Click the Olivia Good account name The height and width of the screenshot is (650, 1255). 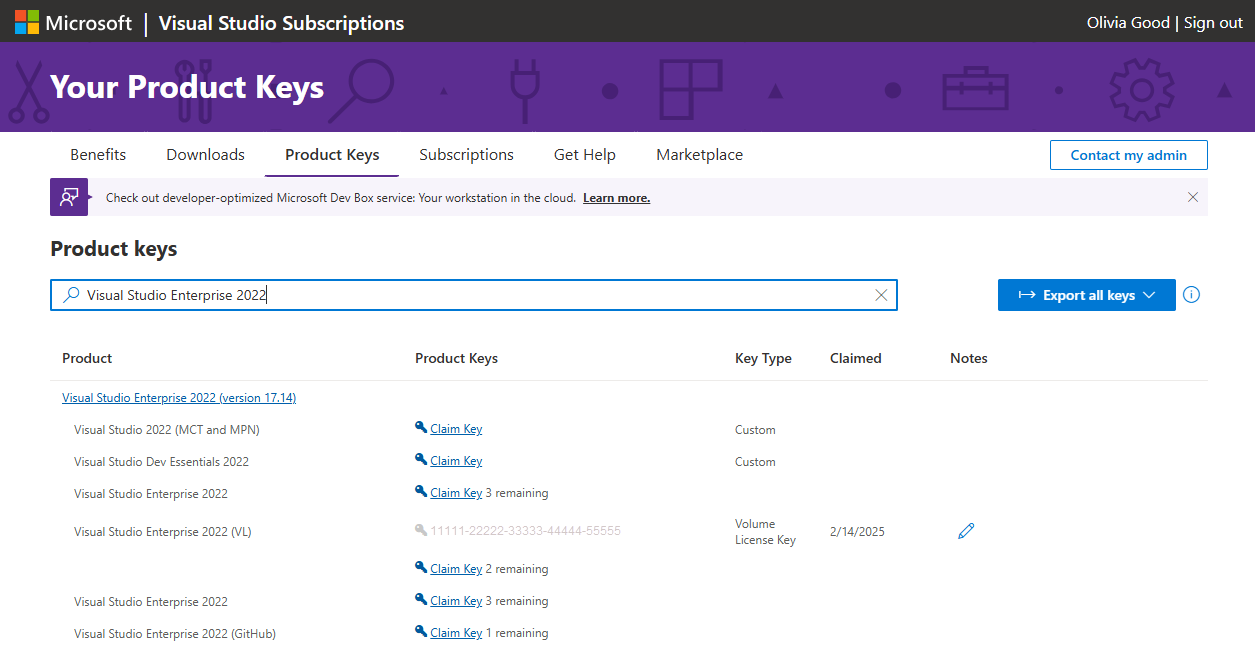click(1128, 23)
